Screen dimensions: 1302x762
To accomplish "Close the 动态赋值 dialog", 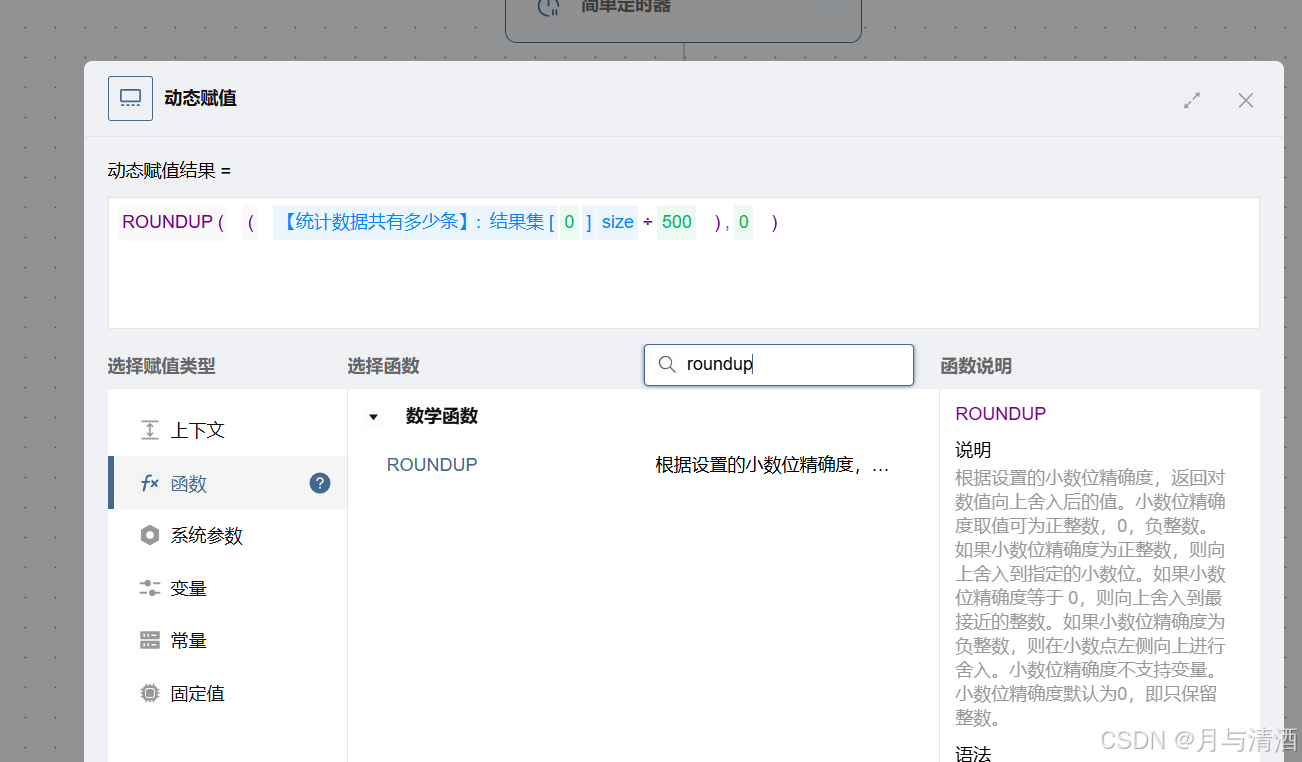I will 1246,100.
